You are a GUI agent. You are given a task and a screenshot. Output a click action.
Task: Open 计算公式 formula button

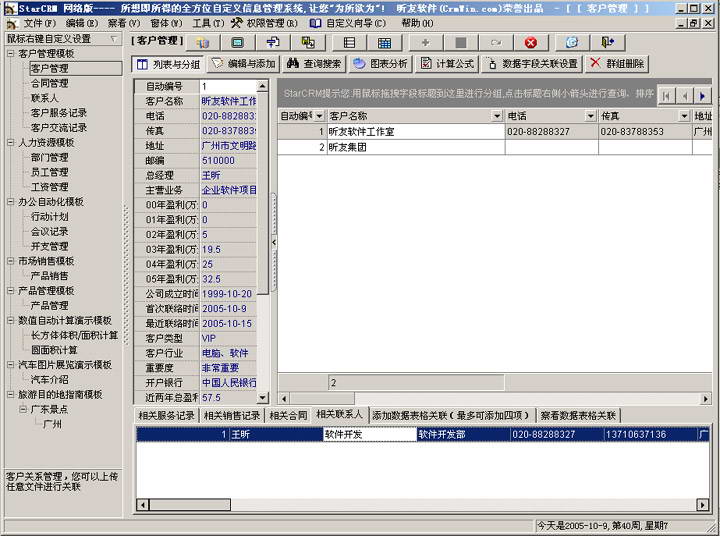pos(447,64)
